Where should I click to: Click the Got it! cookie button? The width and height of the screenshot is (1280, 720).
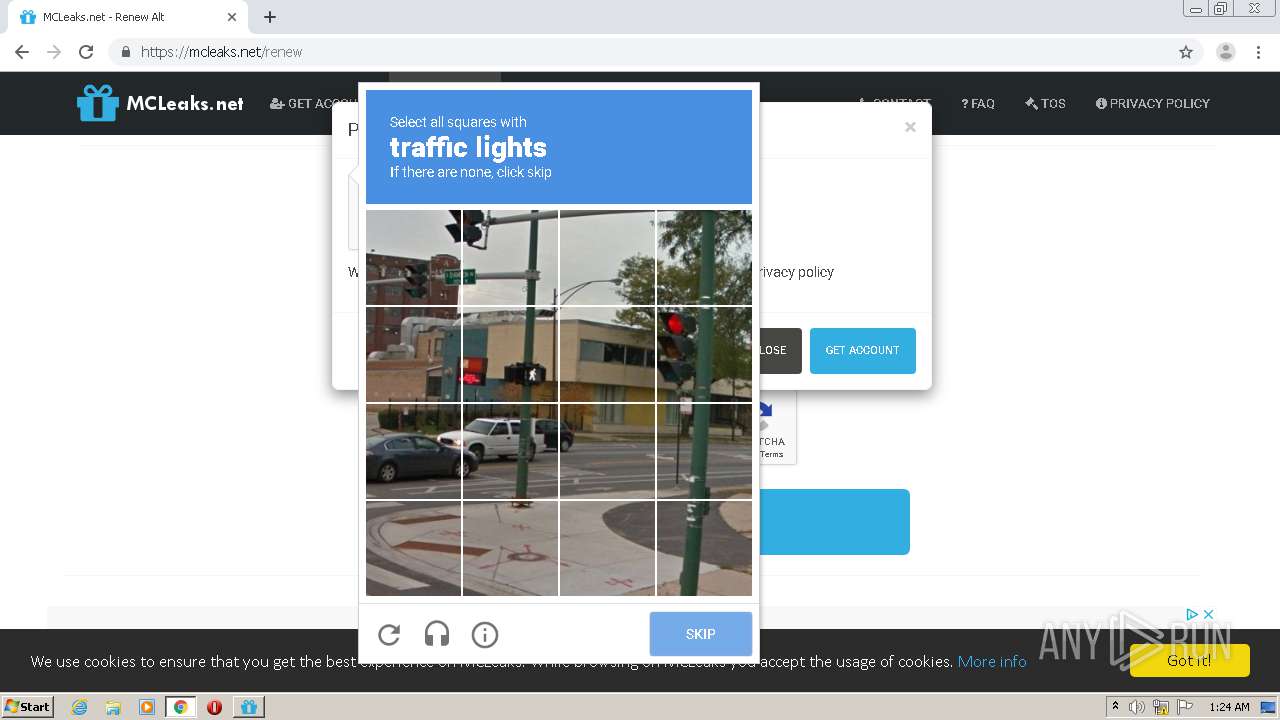1189,661
